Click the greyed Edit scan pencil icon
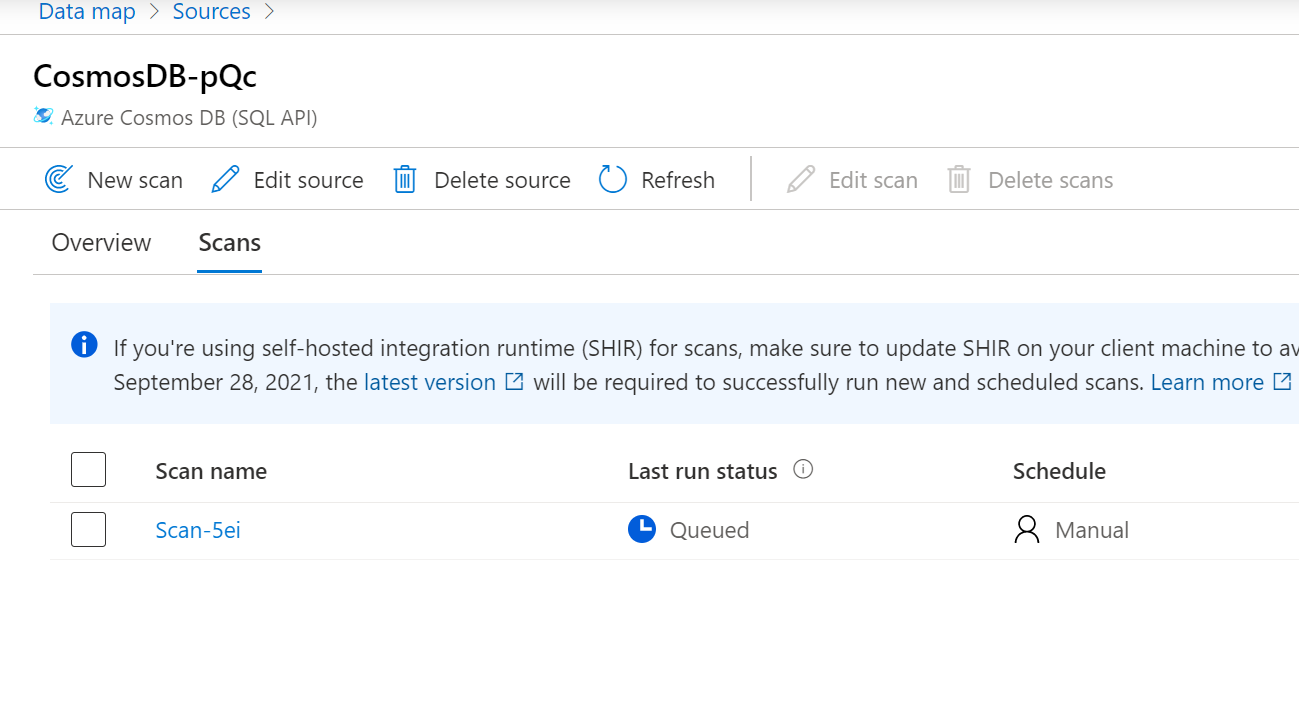The width and height of the screenshot is (1299, 724). 801,180
